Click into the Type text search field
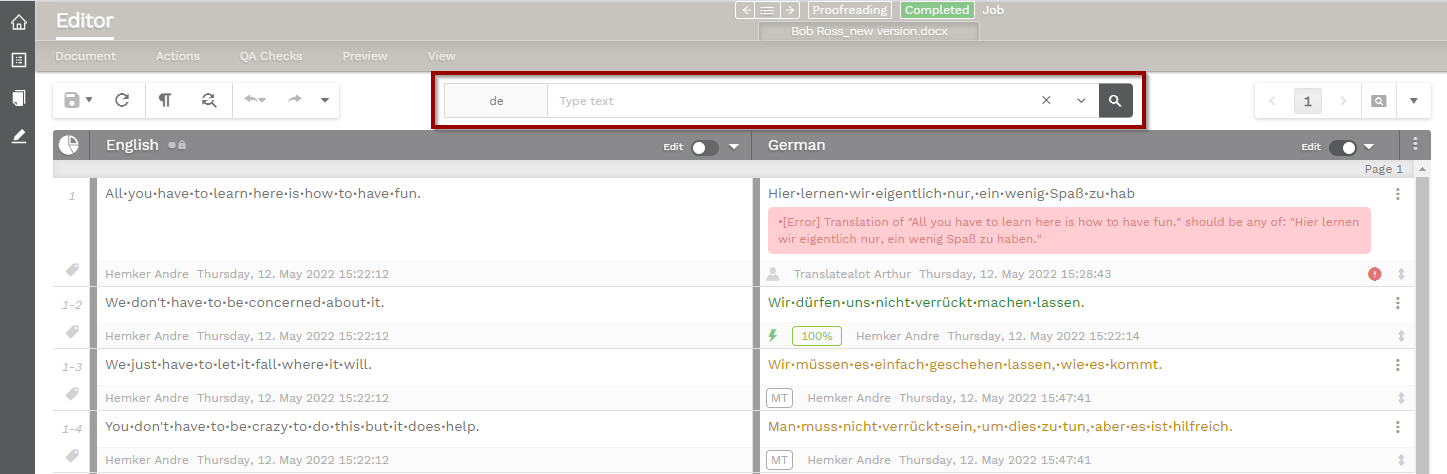The width and height of the screenshot is (1447, 474). [x=790, y=101]
